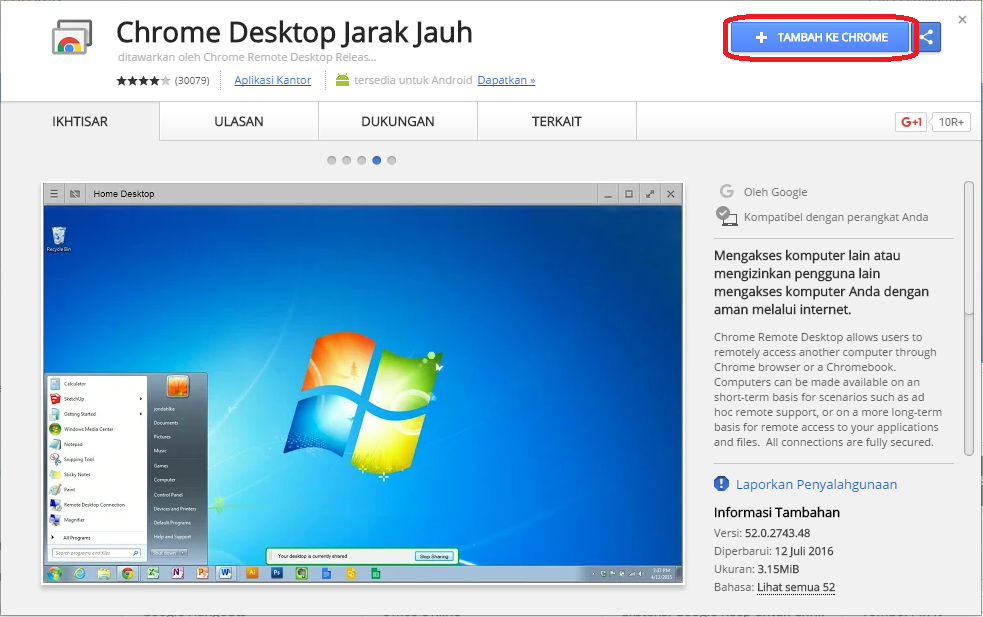Click the device compatibility check icon
Viewport: 983px width, 617px height.
726,216
